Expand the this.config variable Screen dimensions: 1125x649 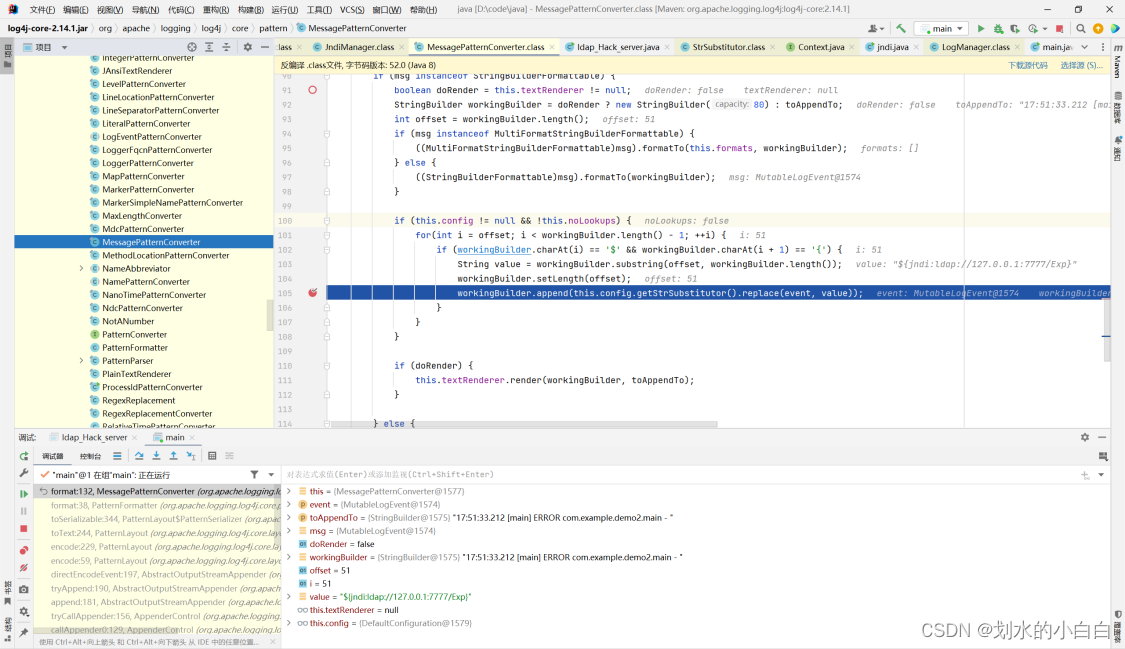pyautogui.click(x=289, y=623)
